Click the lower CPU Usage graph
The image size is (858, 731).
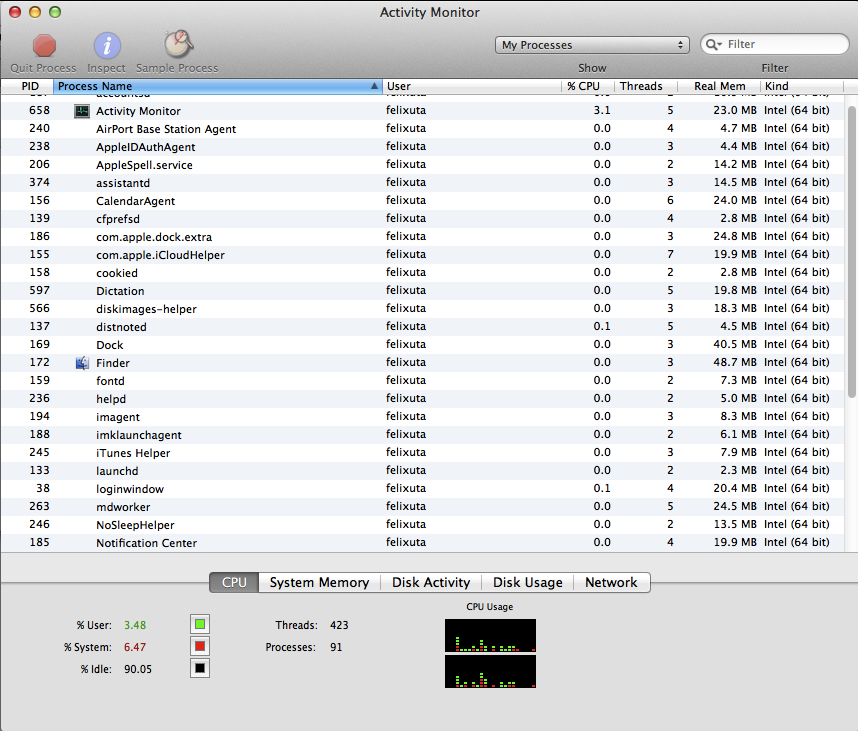[x=490, y=671]
